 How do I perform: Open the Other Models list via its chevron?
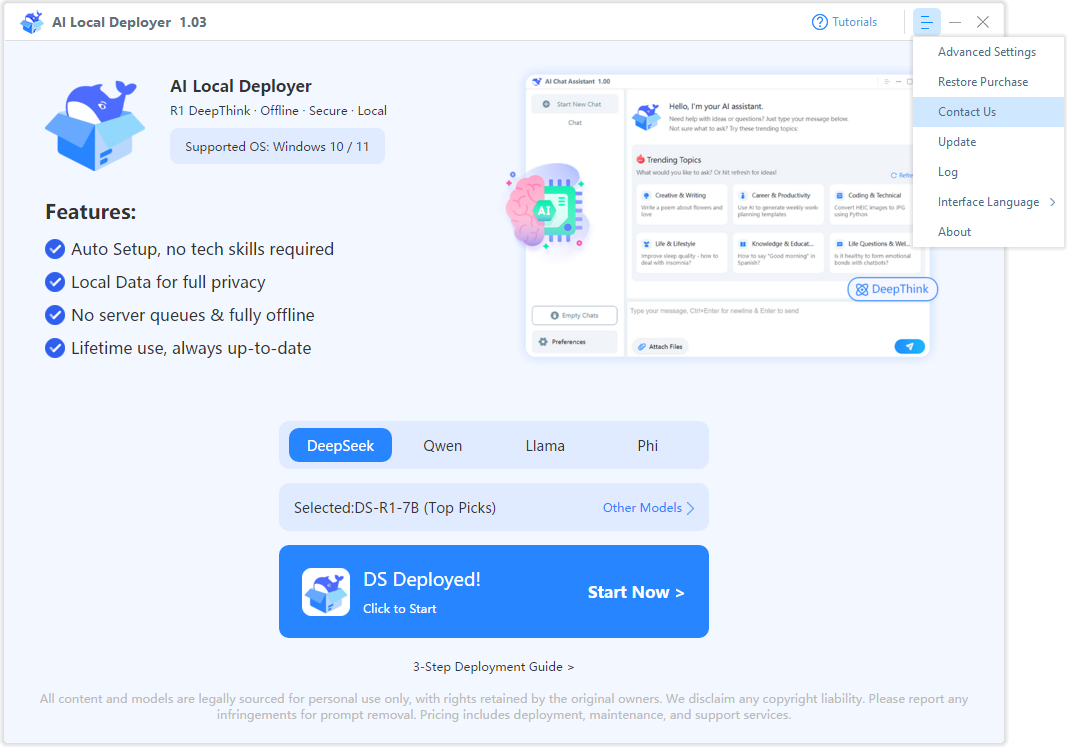688,507
